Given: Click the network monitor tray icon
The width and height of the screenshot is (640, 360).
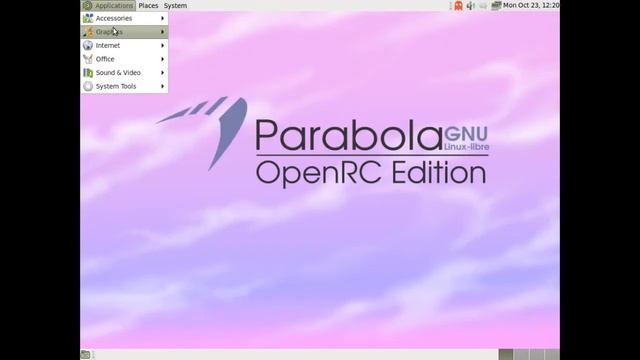Looking at the screenshot, I should 496,5.
